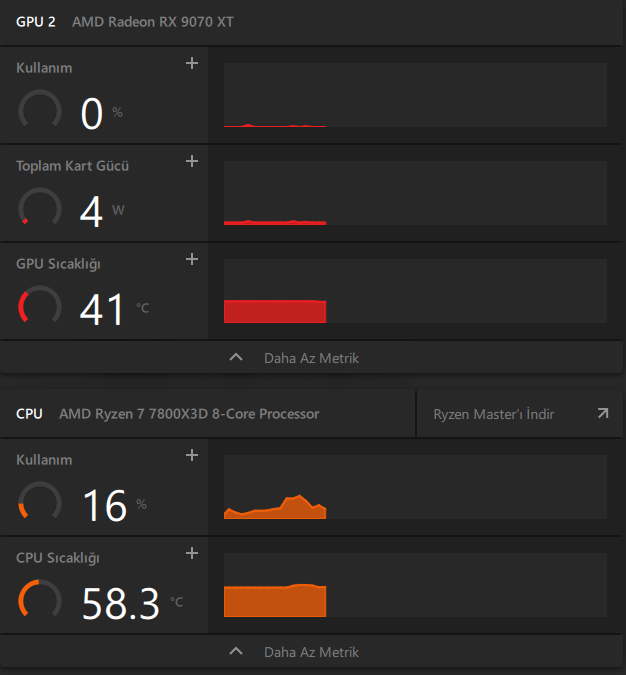626x675 pixels.
Task: Click the CPU temperature gauge dial
Action: point(40,600)
